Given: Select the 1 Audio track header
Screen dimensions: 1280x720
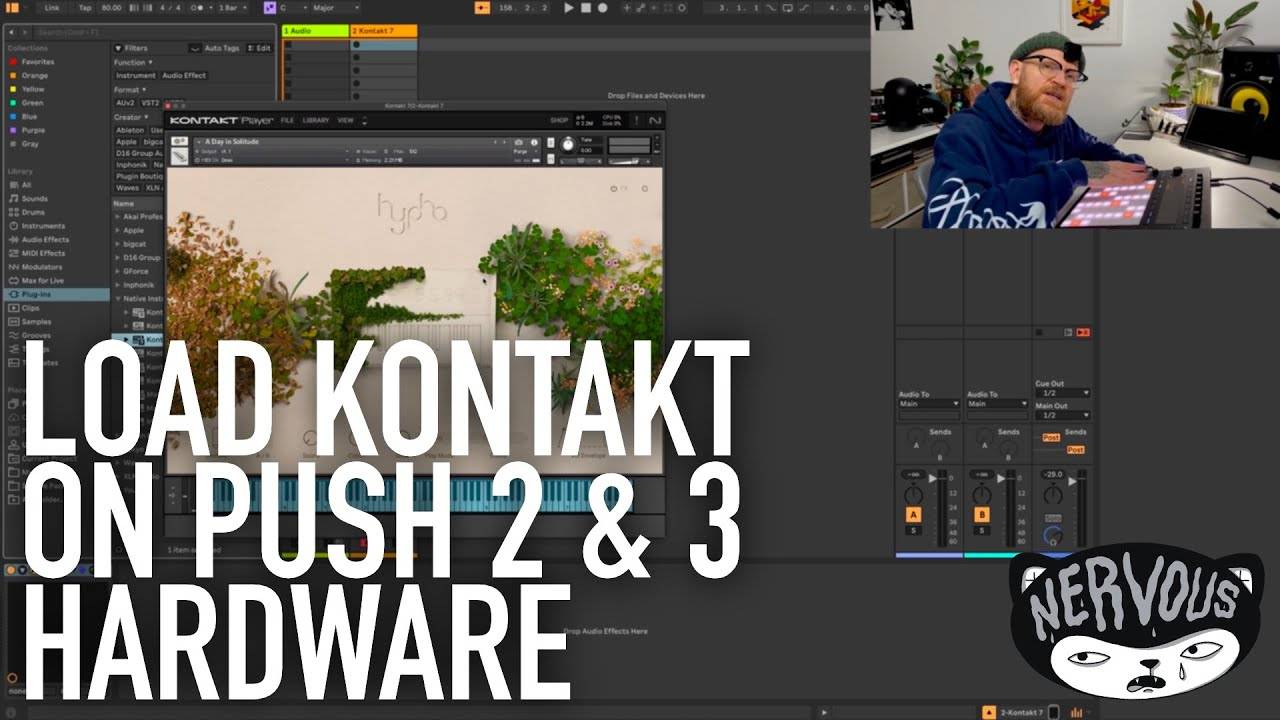Looking at the screenshot, I should point(316,31).
